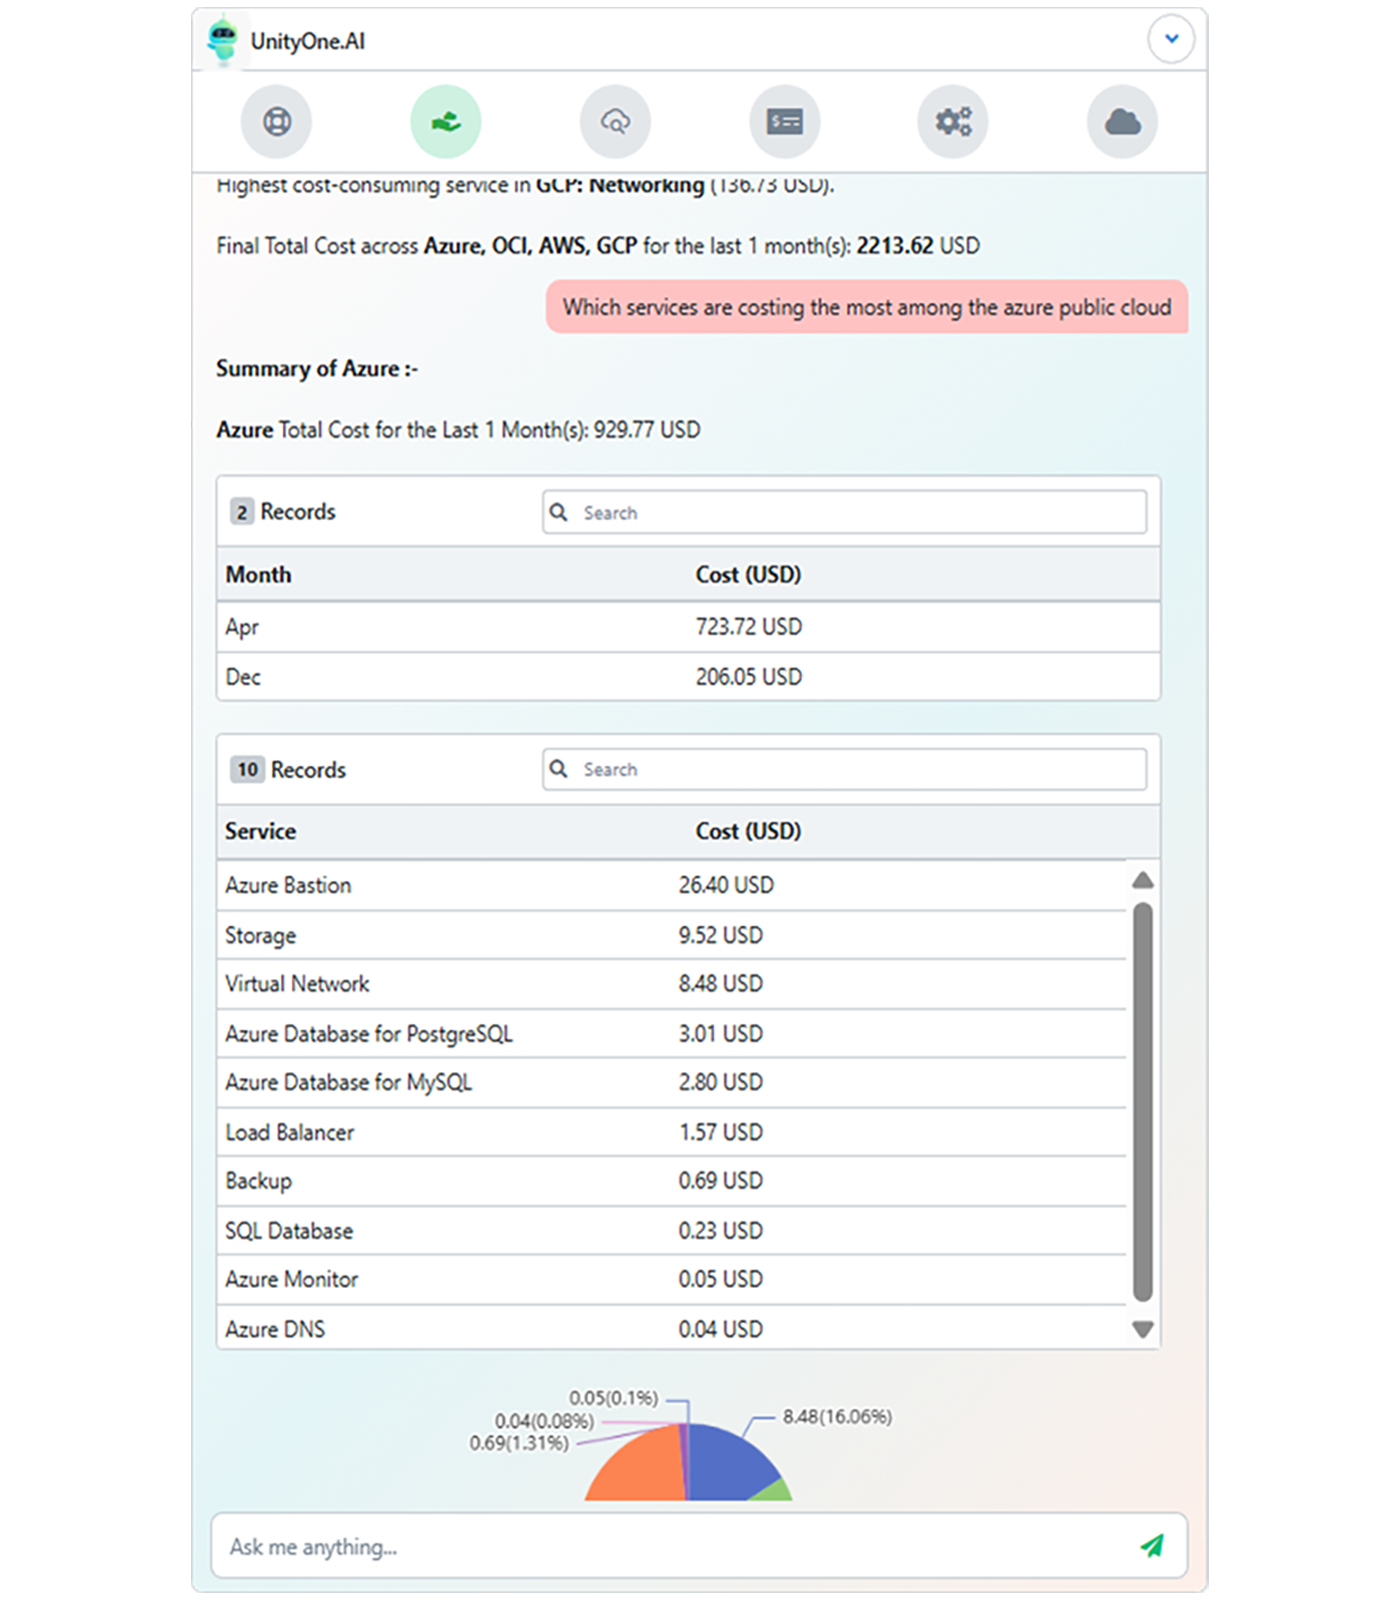Open the cloud search icon tab
Image resolution: width=1400 pixels, height=1600 pixels.
coord(615,122)
